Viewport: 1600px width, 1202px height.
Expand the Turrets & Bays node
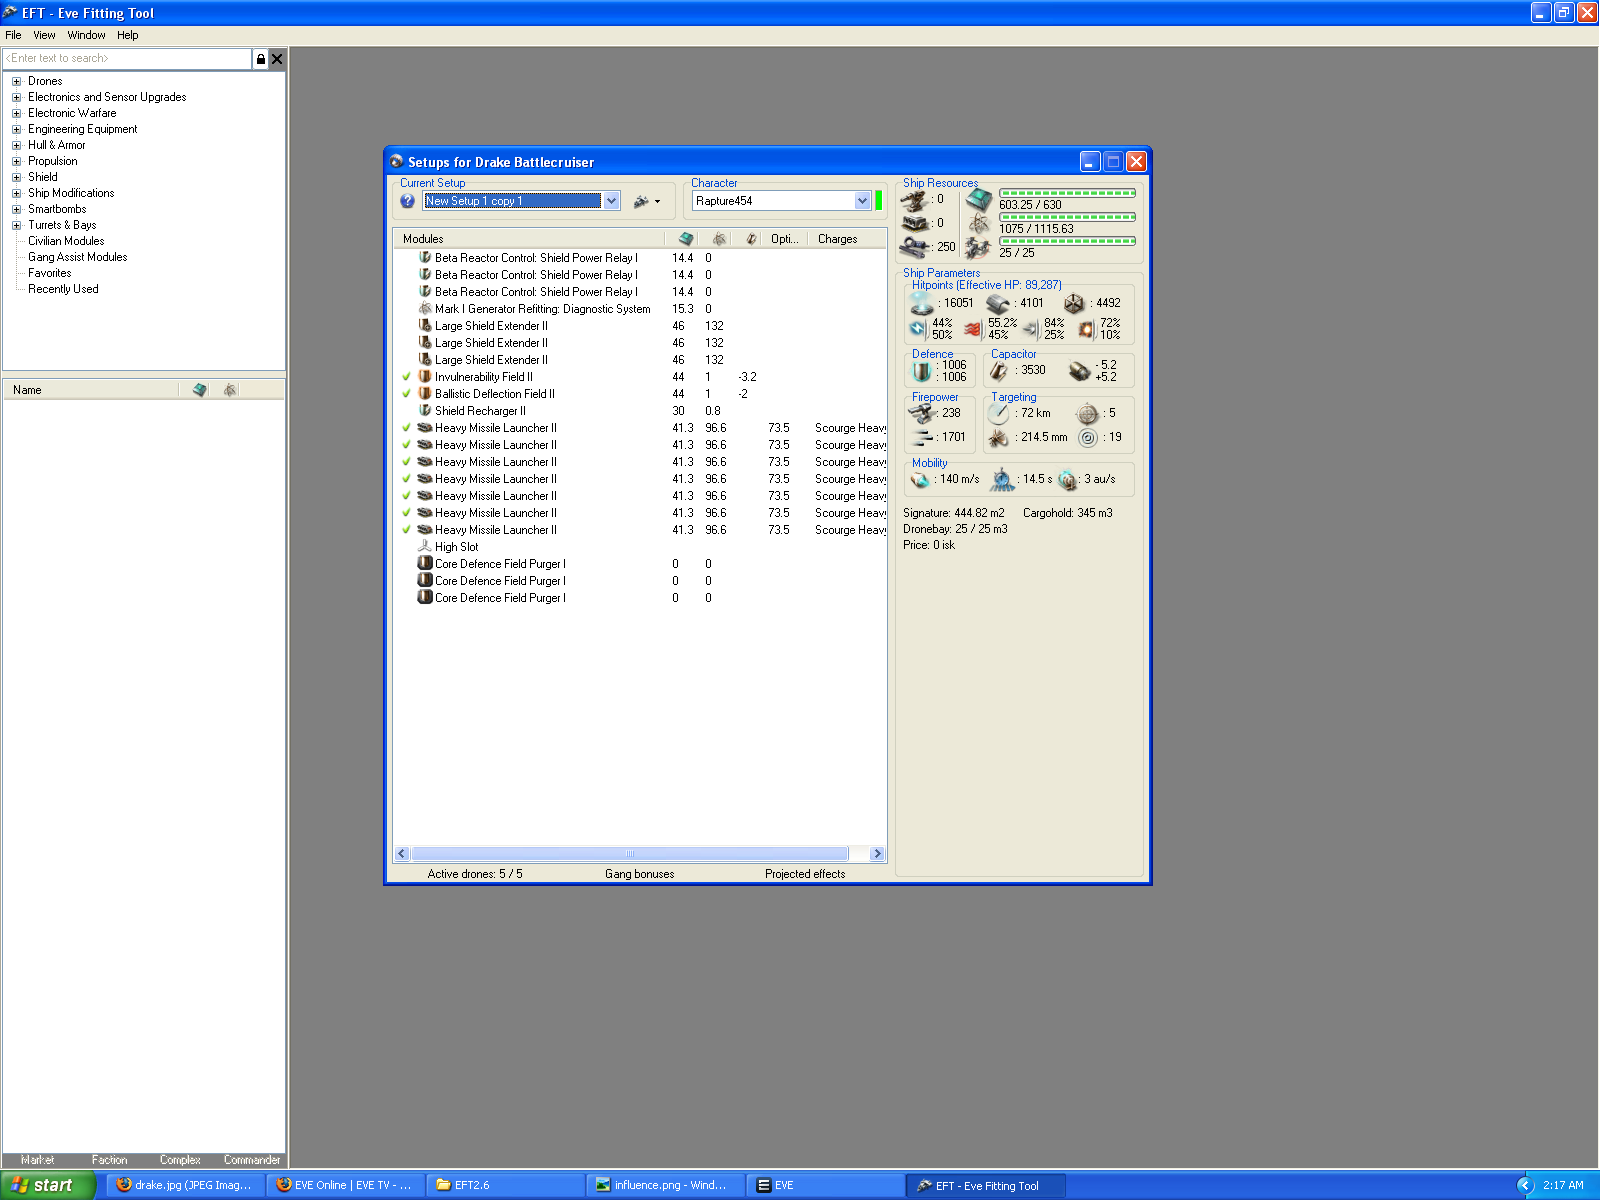(x=16, y=226)
